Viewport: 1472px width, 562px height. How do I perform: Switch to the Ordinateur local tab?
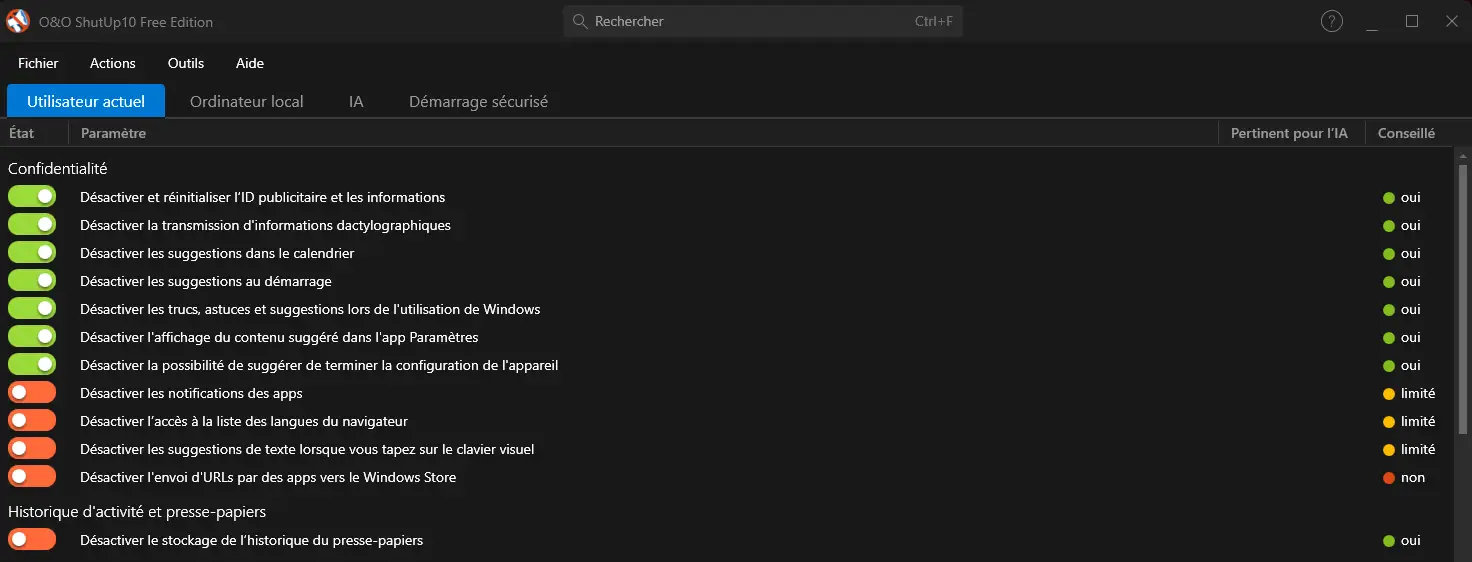coord(247,101)
